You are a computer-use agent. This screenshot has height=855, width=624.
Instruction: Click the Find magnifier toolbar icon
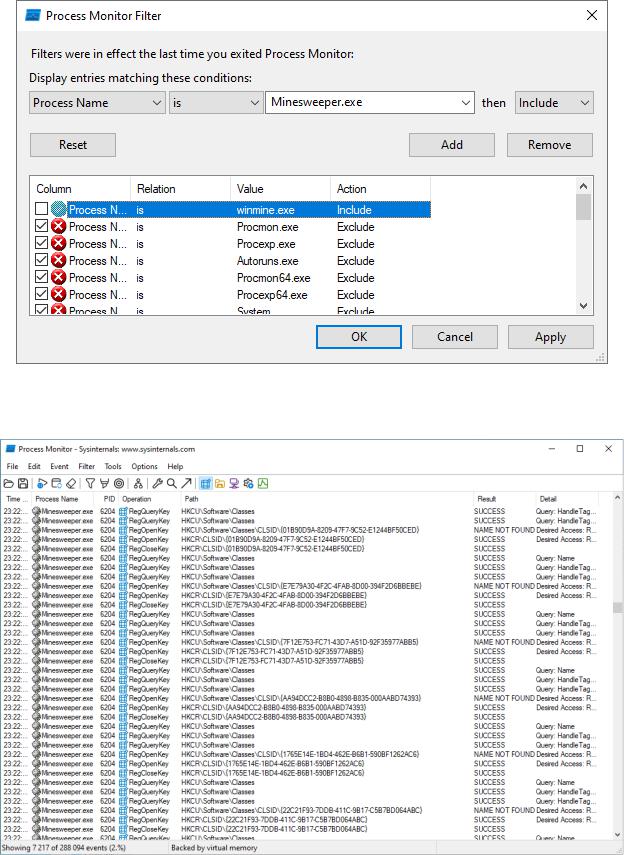(172, 484)
